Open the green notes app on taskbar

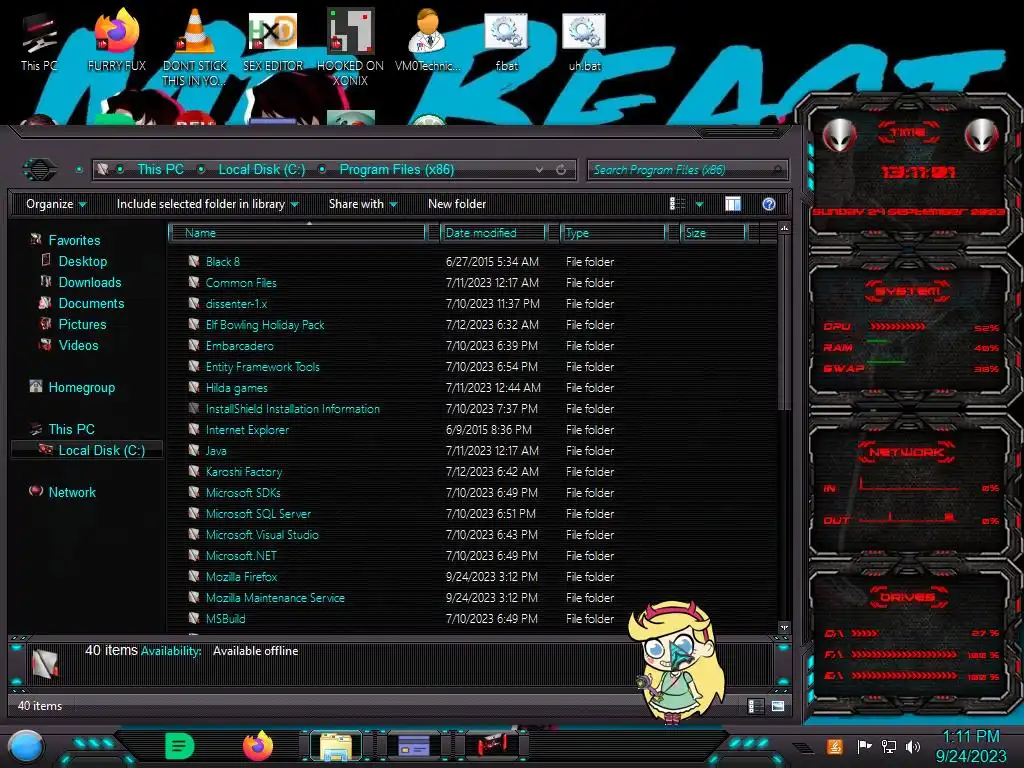click(180, 746)
